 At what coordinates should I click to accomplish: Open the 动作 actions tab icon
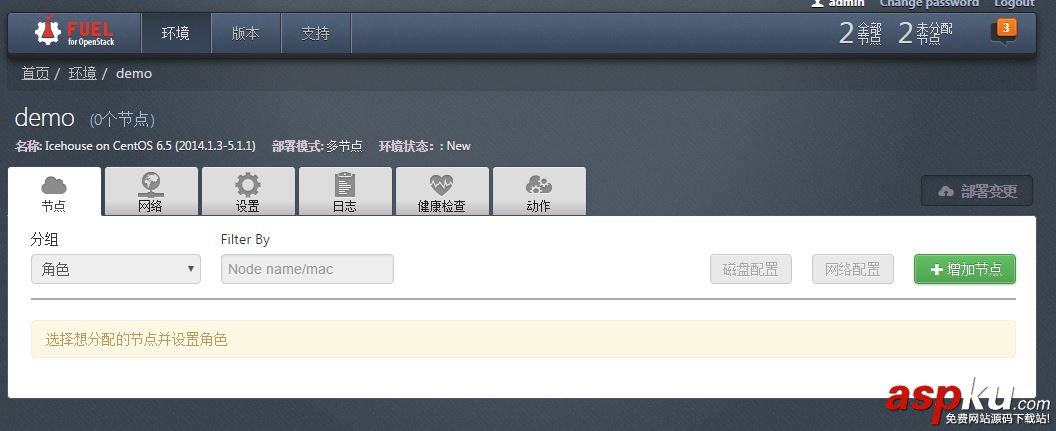click(x=538, y=185)
